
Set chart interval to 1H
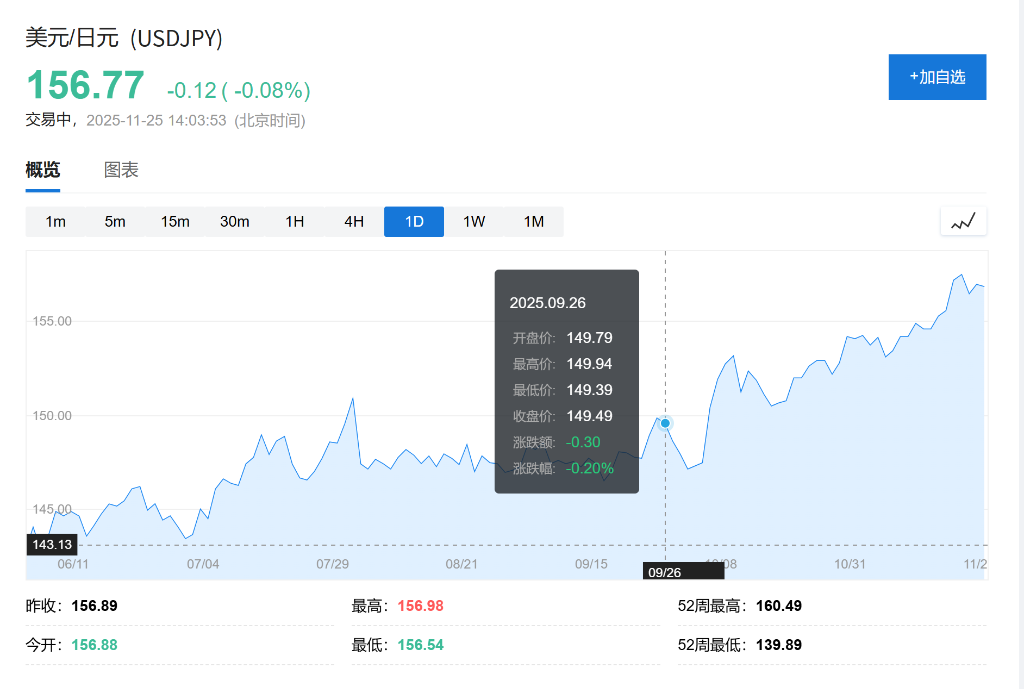pos(294,222)
